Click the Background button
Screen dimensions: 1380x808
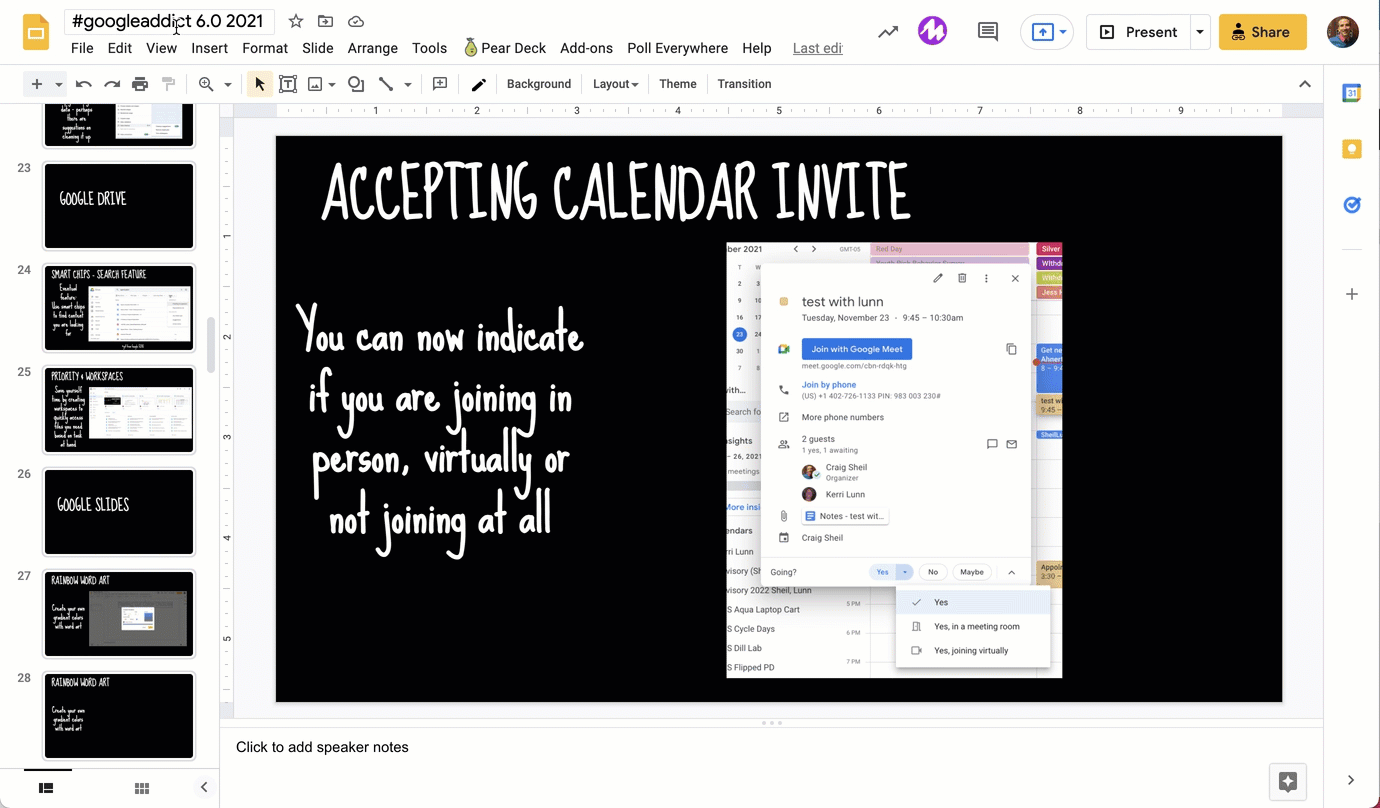point(539,84)
